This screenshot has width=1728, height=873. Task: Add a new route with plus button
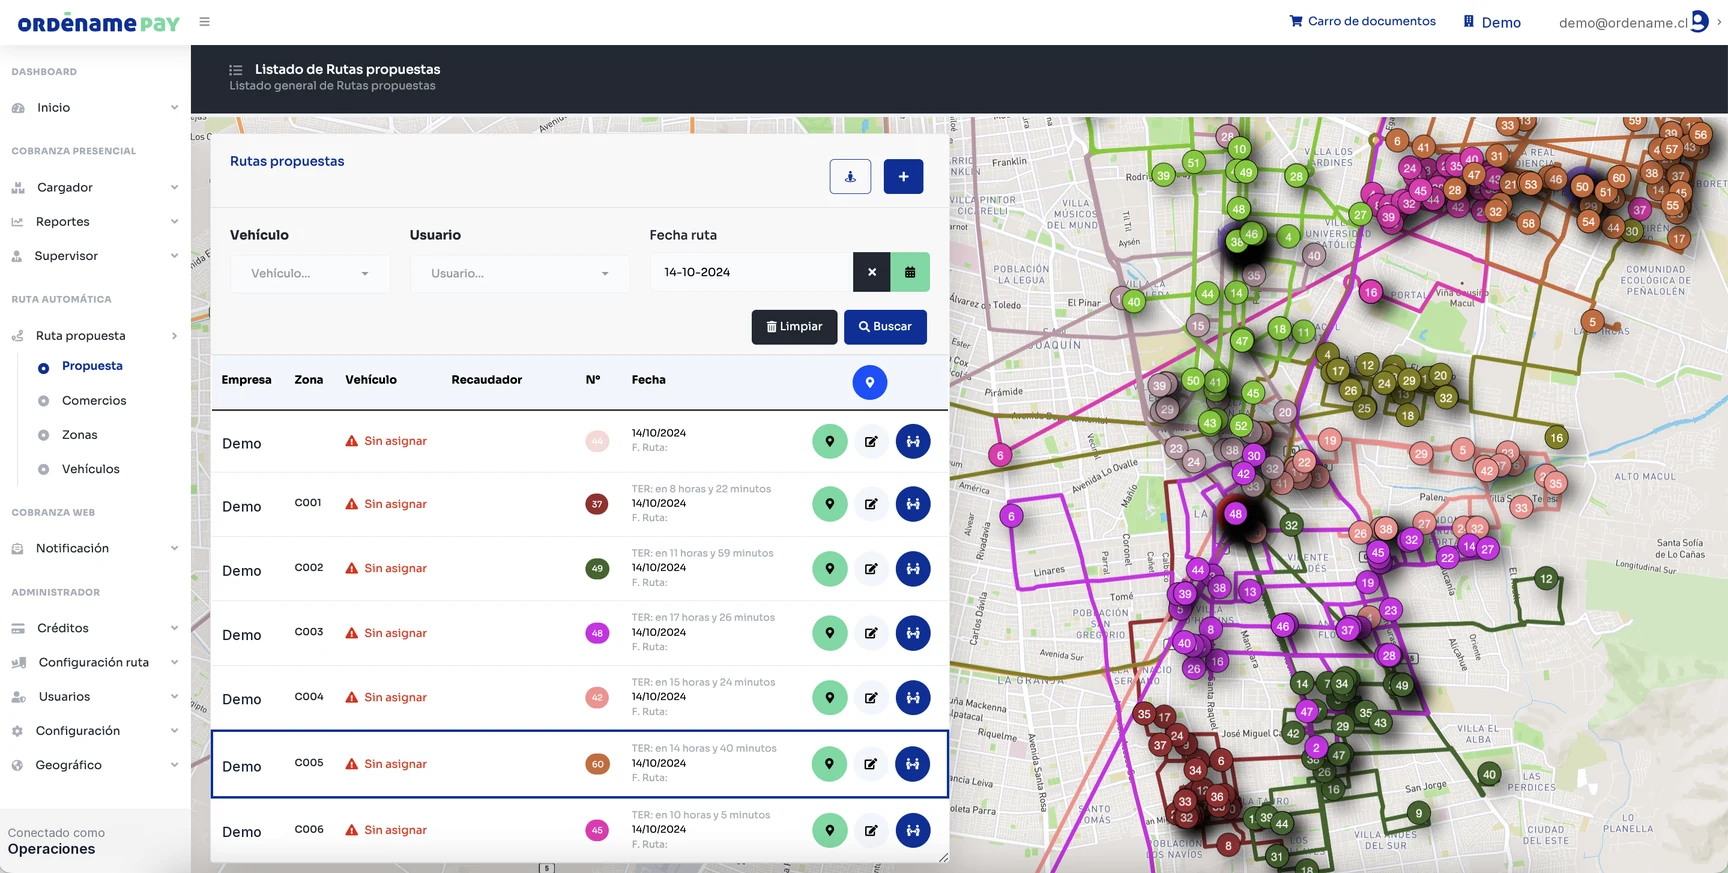(903, 176)
